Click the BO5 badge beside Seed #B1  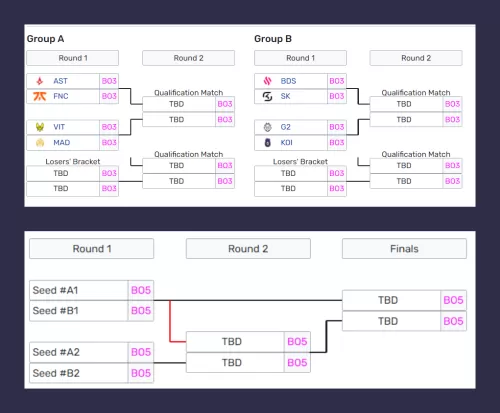pos(141,311)
